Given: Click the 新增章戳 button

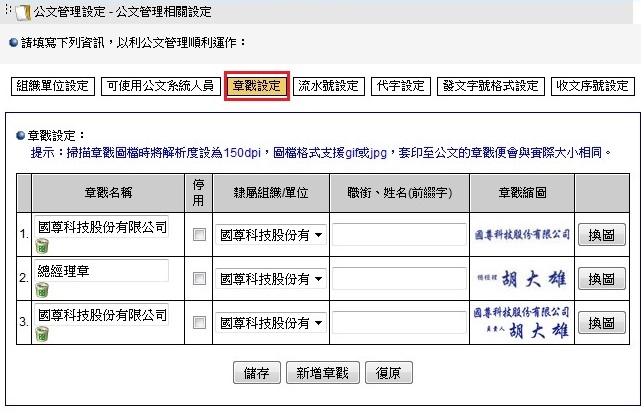Looking at the screenshot, I should tap(321, 373).
